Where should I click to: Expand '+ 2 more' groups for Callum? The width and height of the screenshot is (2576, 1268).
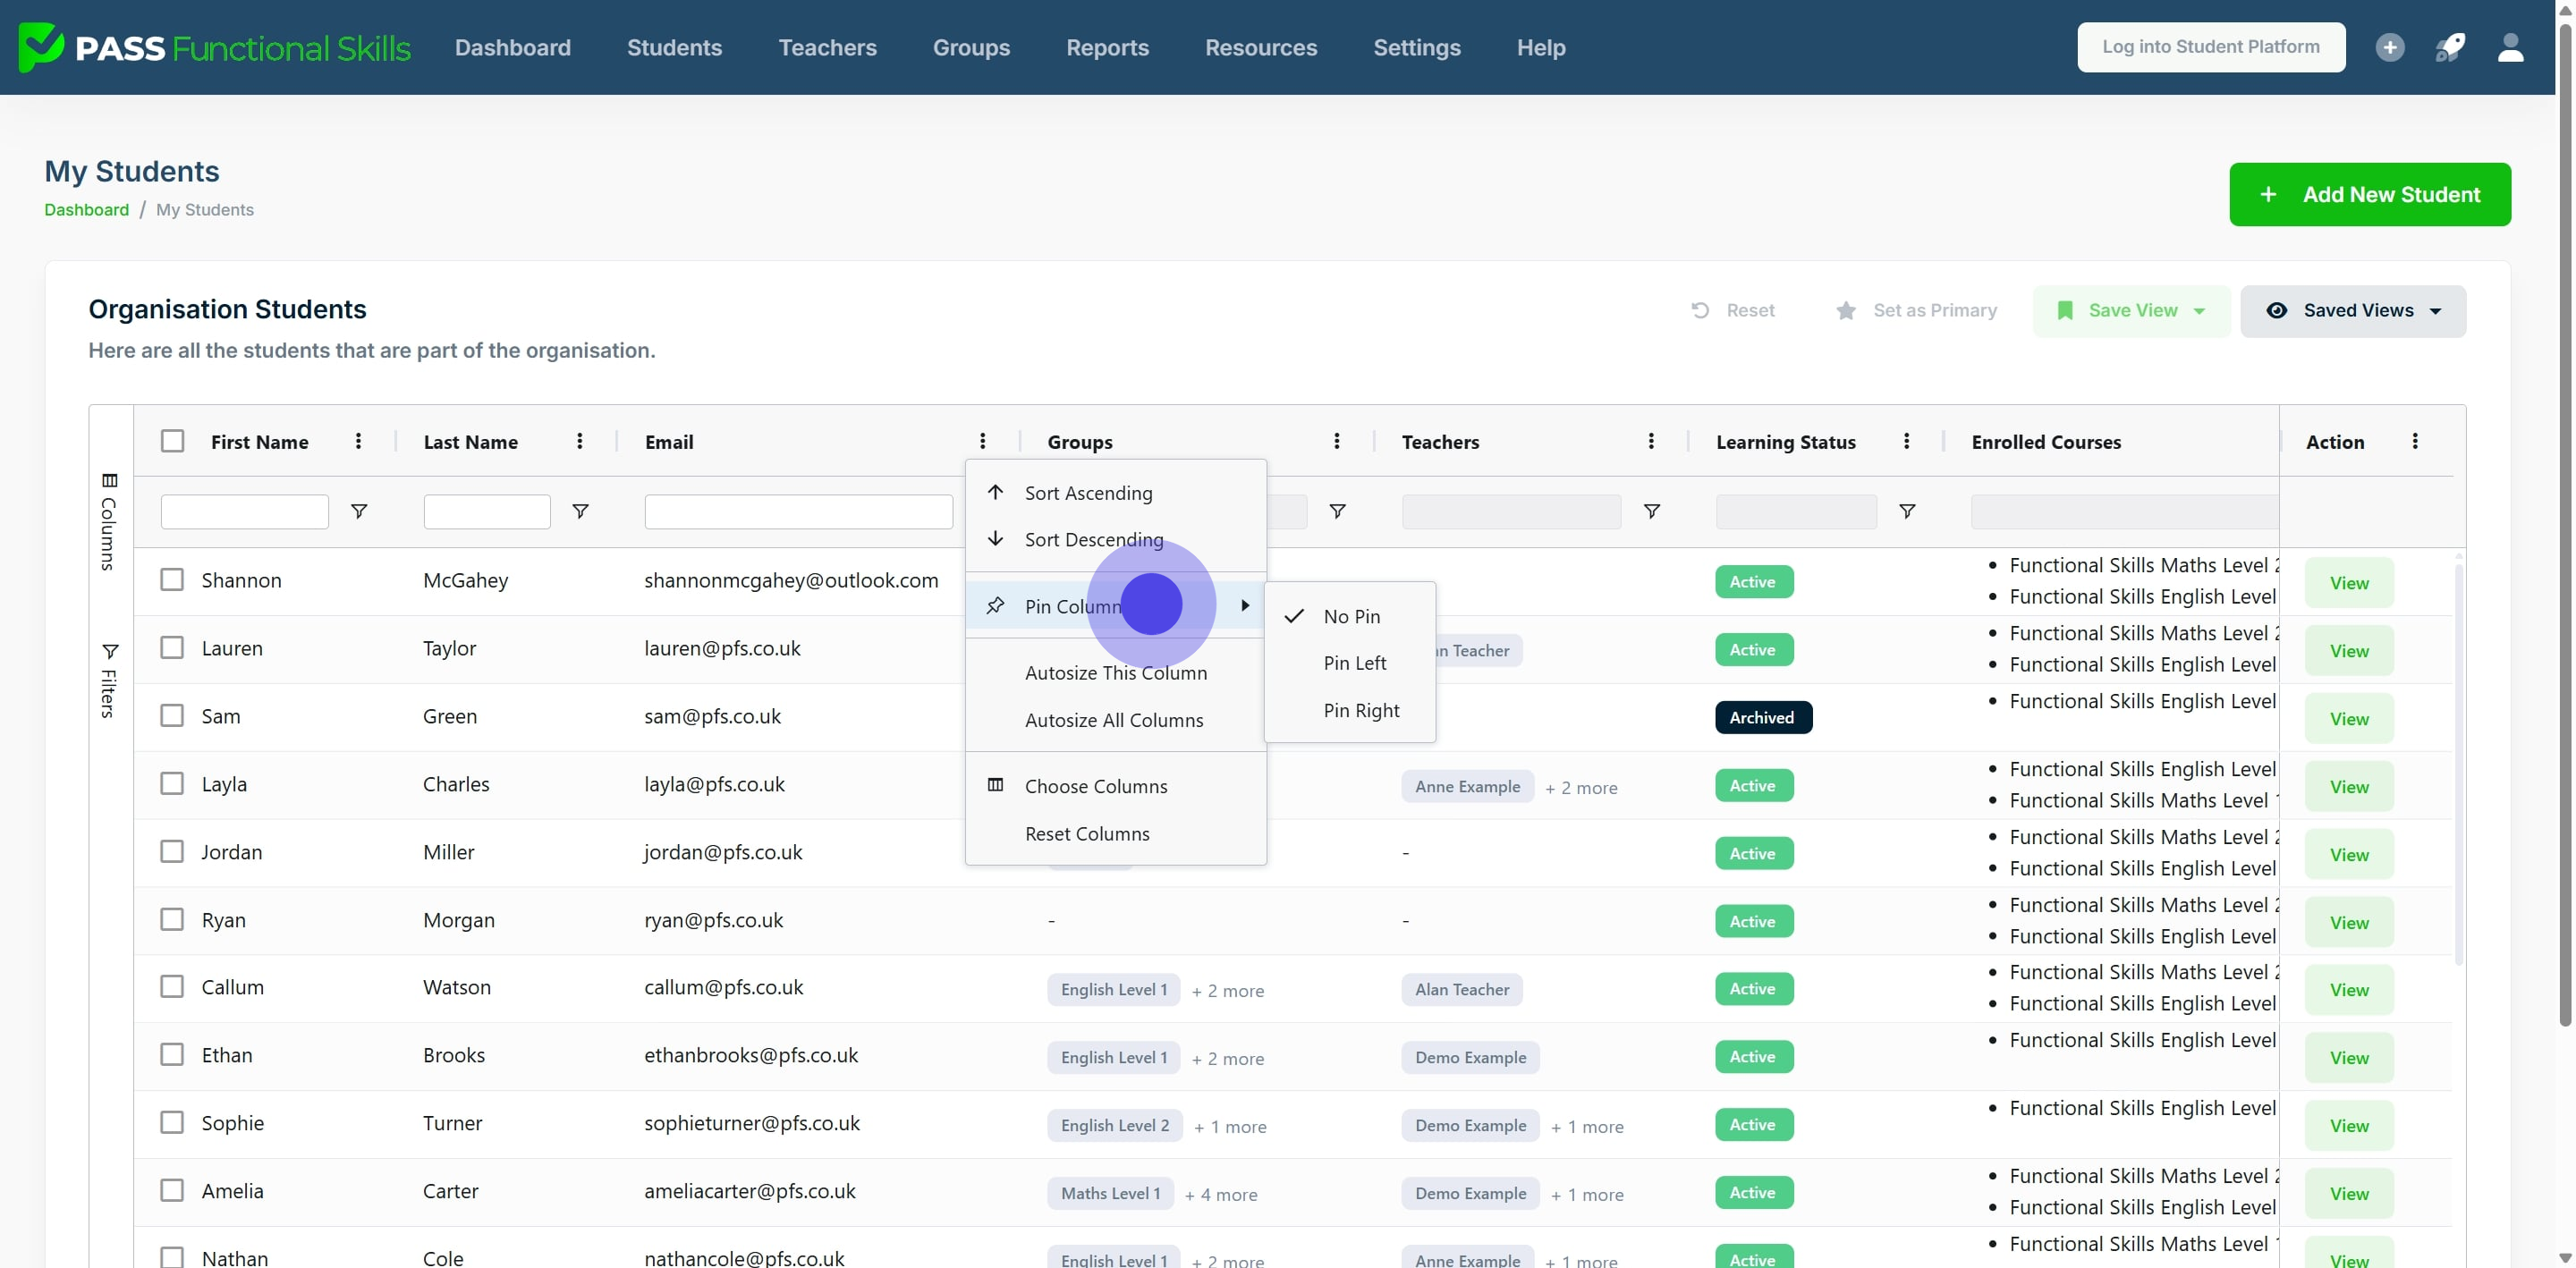(1228, 990)
